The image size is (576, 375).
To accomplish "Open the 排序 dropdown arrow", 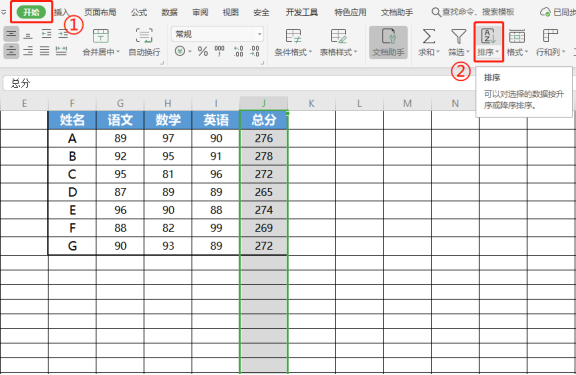I will [x=497, y=52].
